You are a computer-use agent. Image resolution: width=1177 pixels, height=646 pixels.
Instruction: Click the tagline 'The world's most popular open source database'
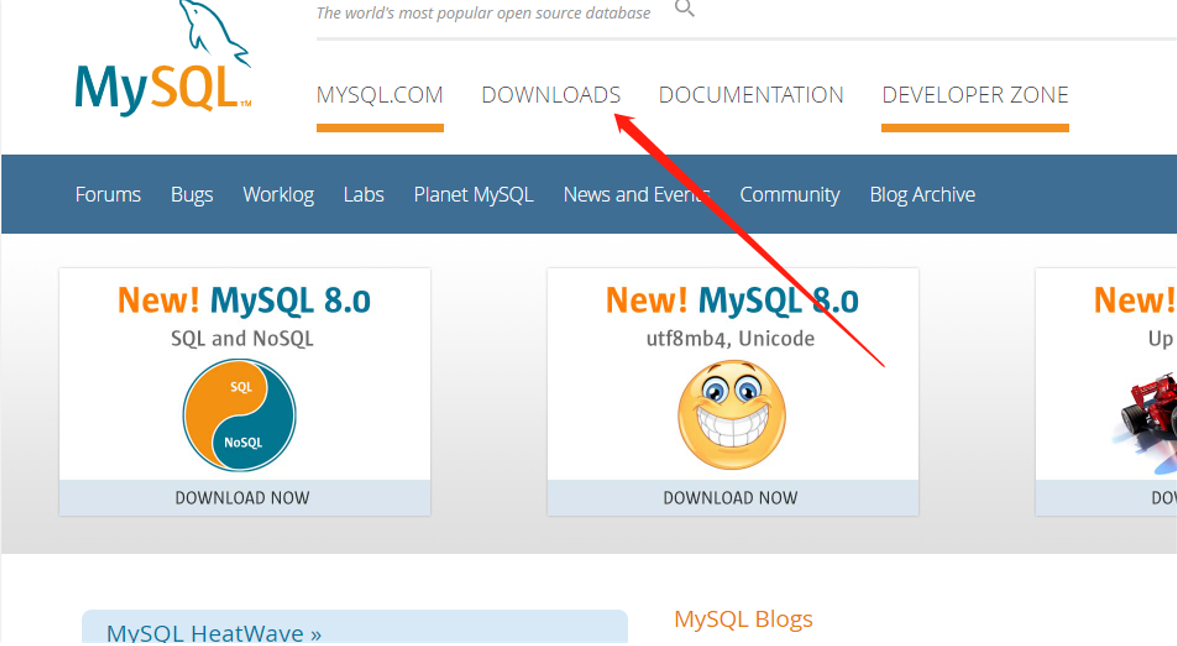(483, 13)
